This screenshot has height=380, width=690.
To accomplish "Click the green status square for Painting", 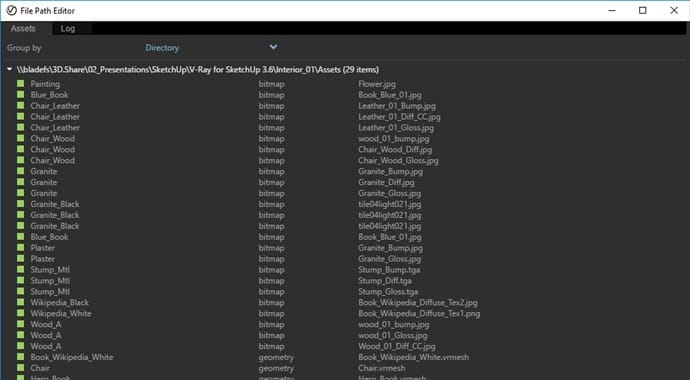I will (x=21, y=84).
